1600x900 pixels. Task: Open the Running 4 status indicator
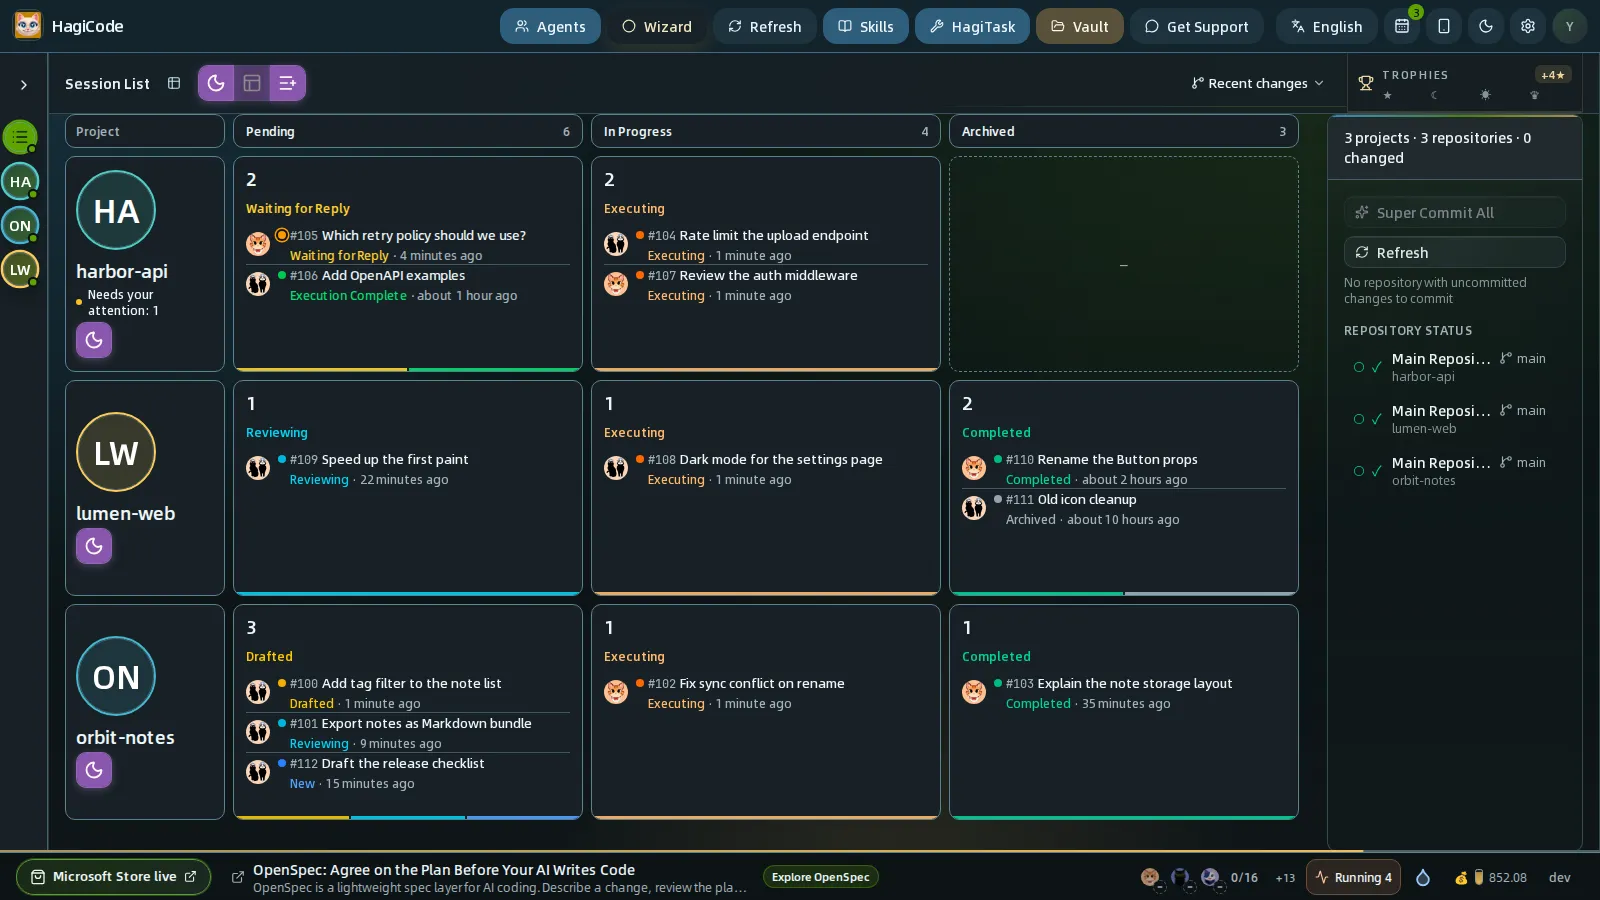[x=1354, y=877]
